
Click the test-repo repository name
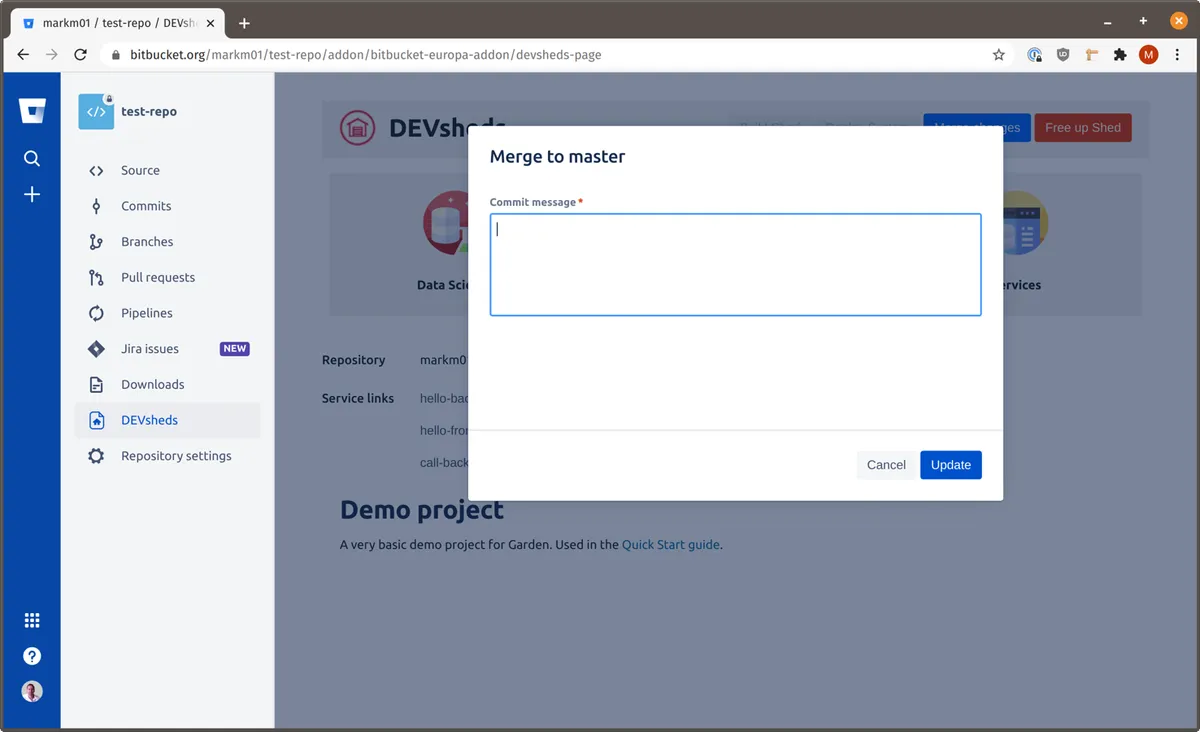(x=149, y=112)
